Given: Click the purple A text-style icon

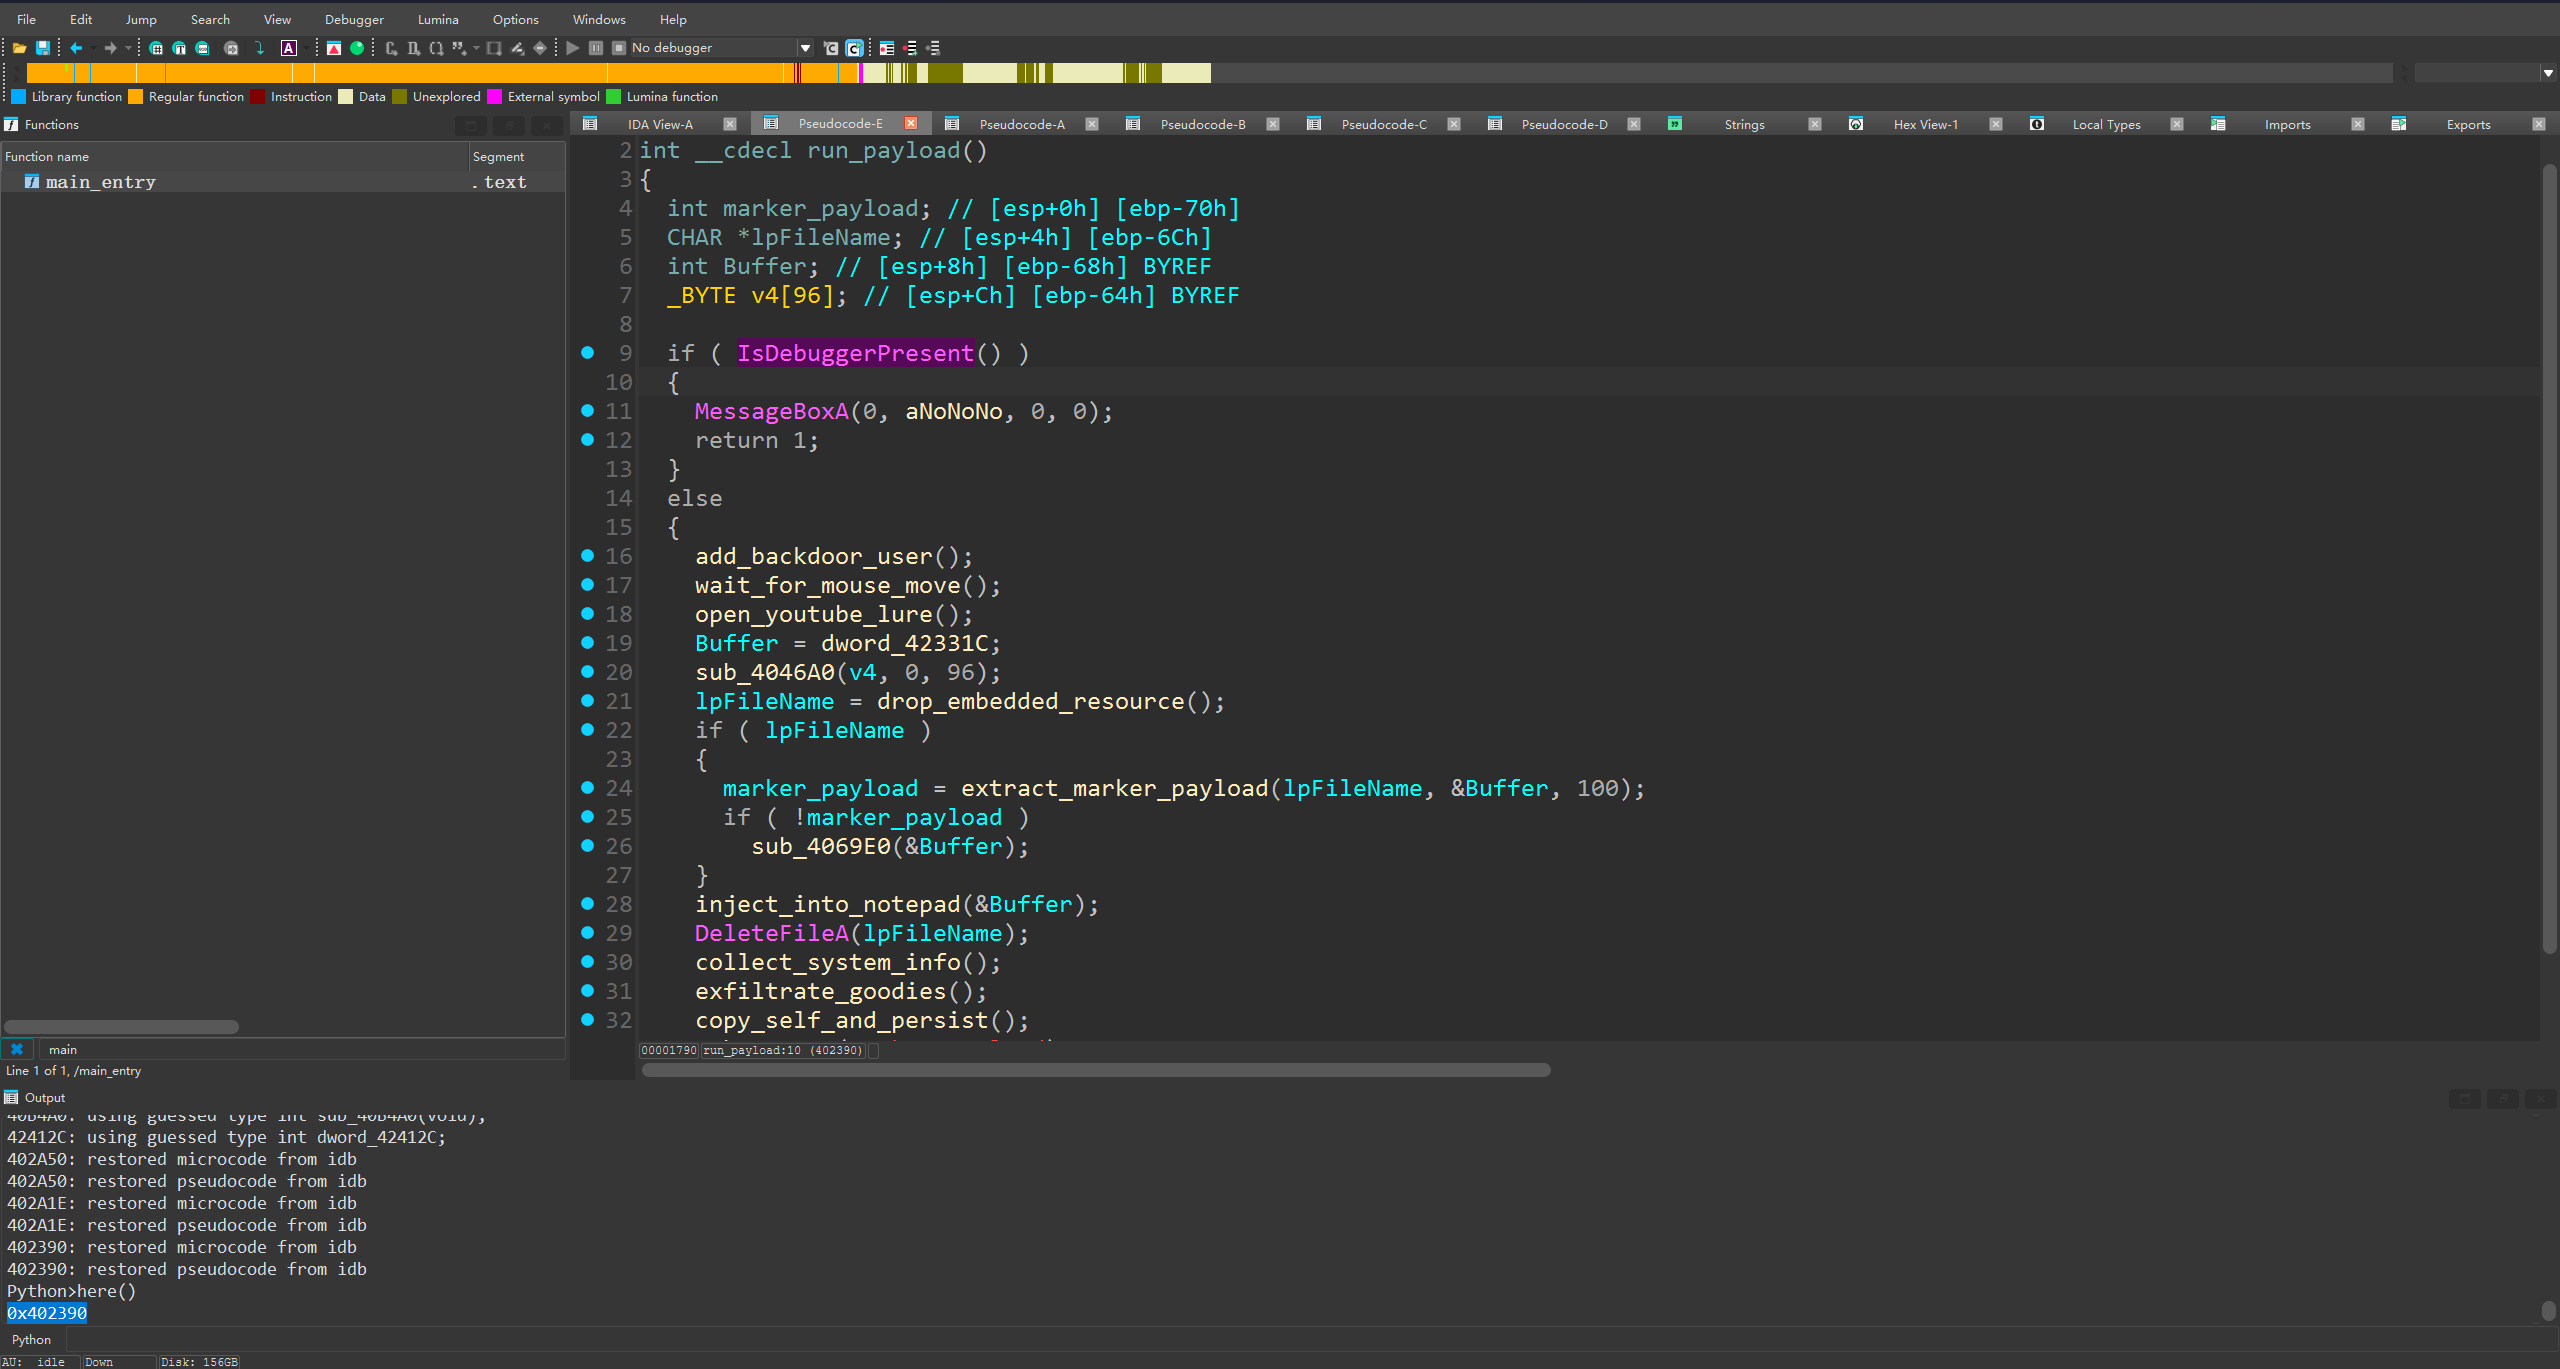Looking at the screenshot, I should [289, 48].
